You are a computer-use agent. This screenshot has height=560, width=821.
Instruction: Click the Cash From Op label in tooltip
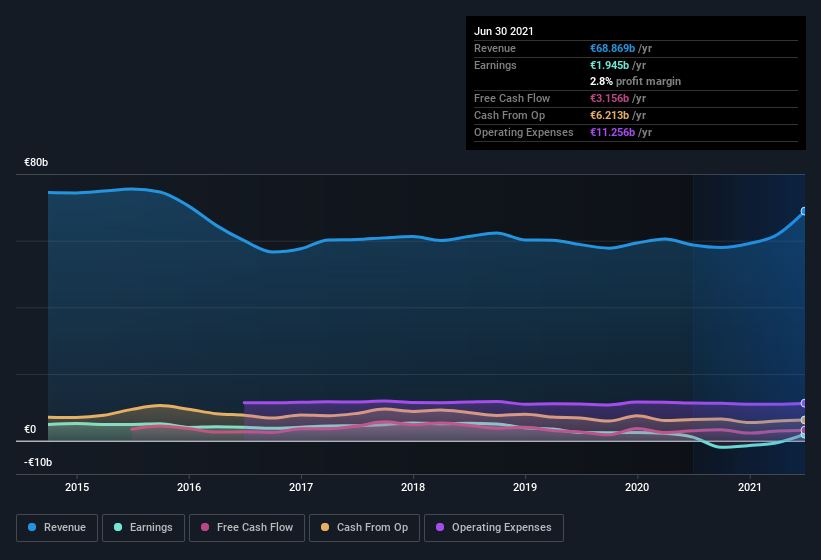coord(509,115)
